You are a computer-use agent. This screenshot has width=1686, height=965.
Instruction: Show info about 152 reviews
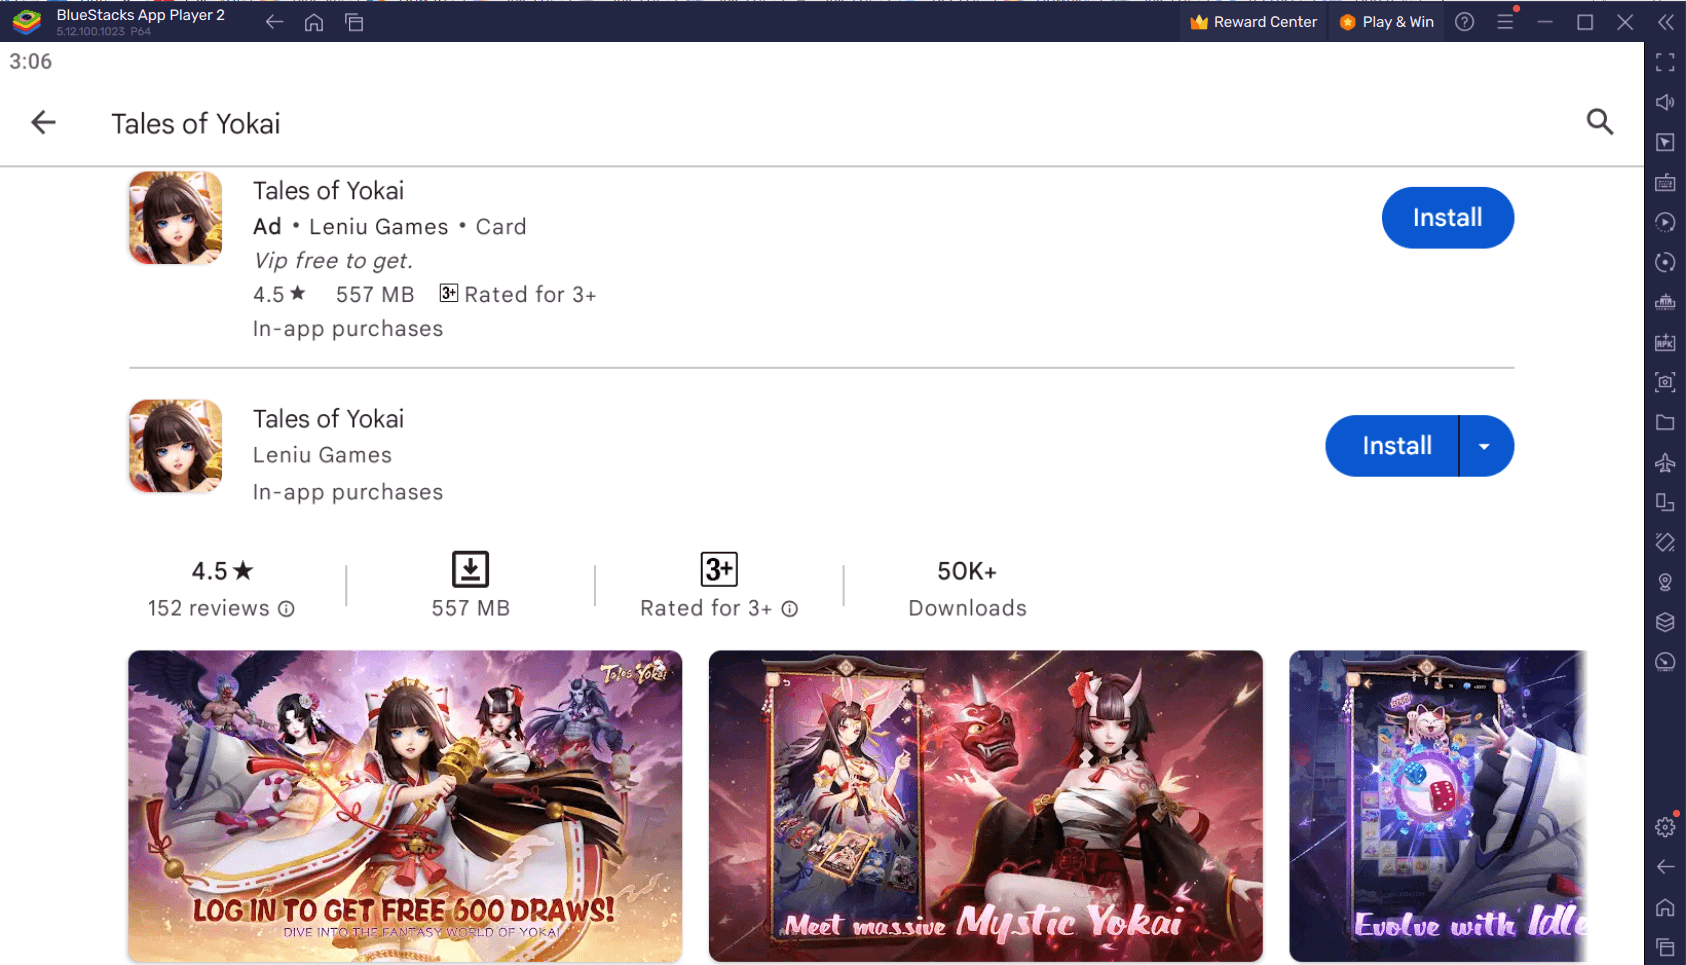(x=286, y=609)
